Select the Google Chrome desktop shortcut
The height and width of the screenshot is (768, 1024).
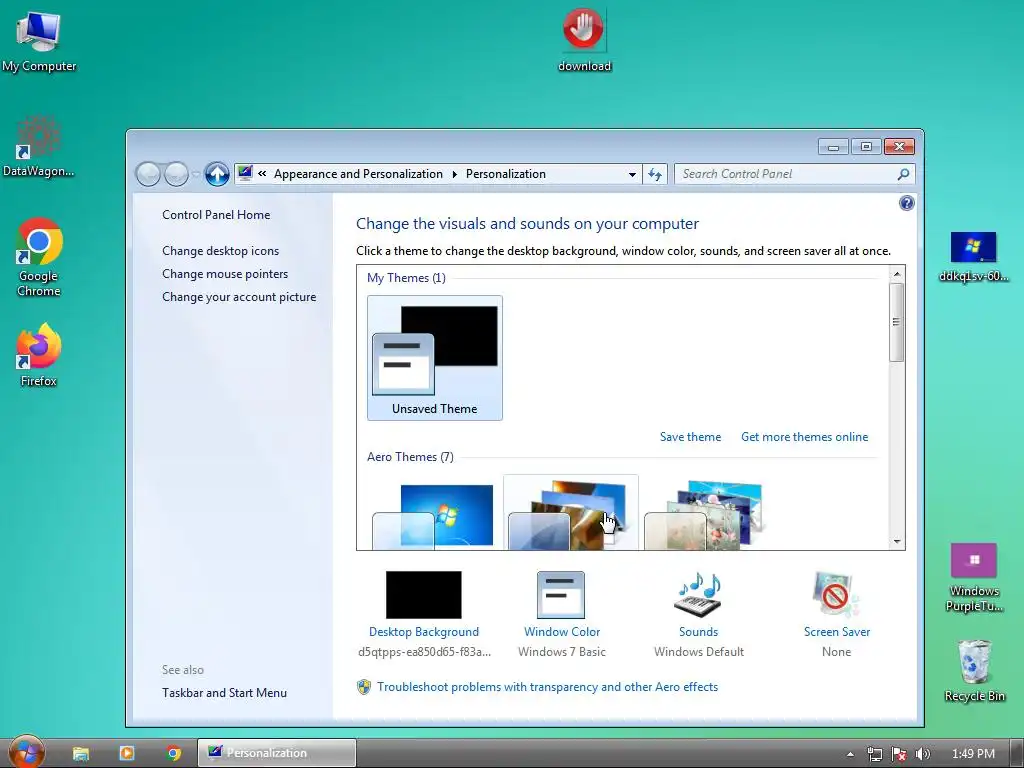click(x=39, y=257)
